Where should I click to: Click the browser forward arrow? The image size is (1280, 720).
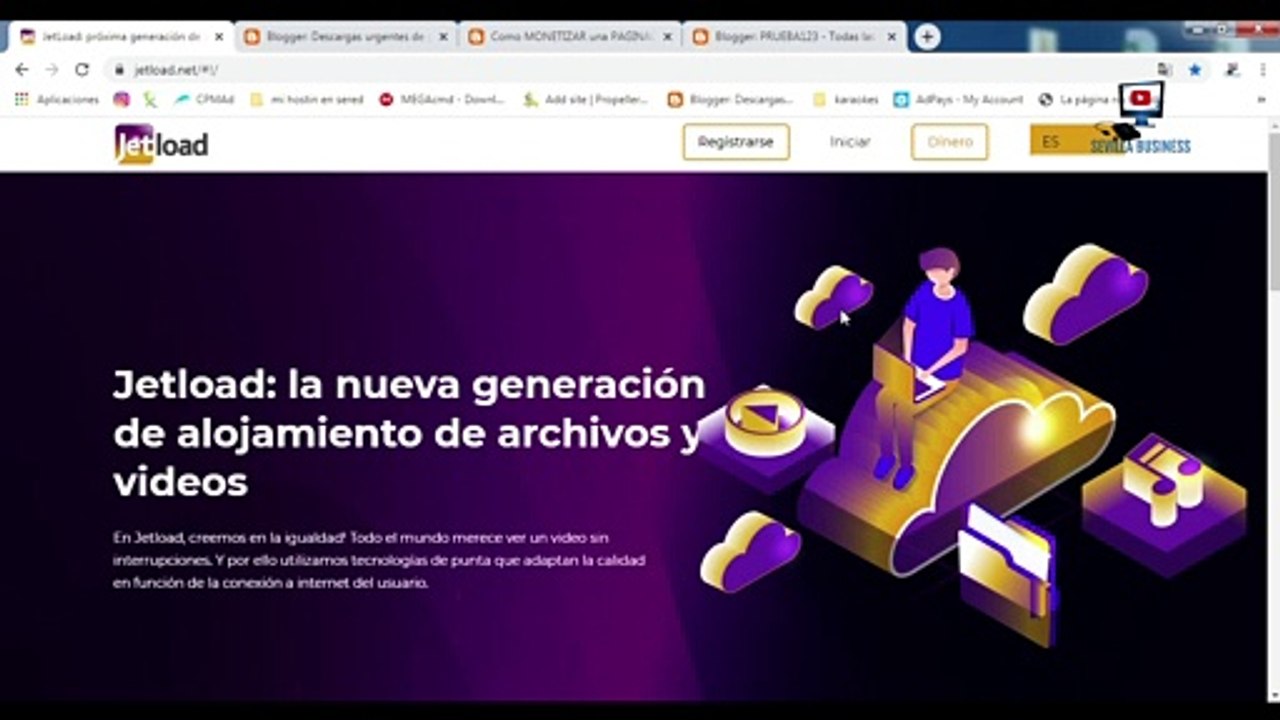click(52, 70)
